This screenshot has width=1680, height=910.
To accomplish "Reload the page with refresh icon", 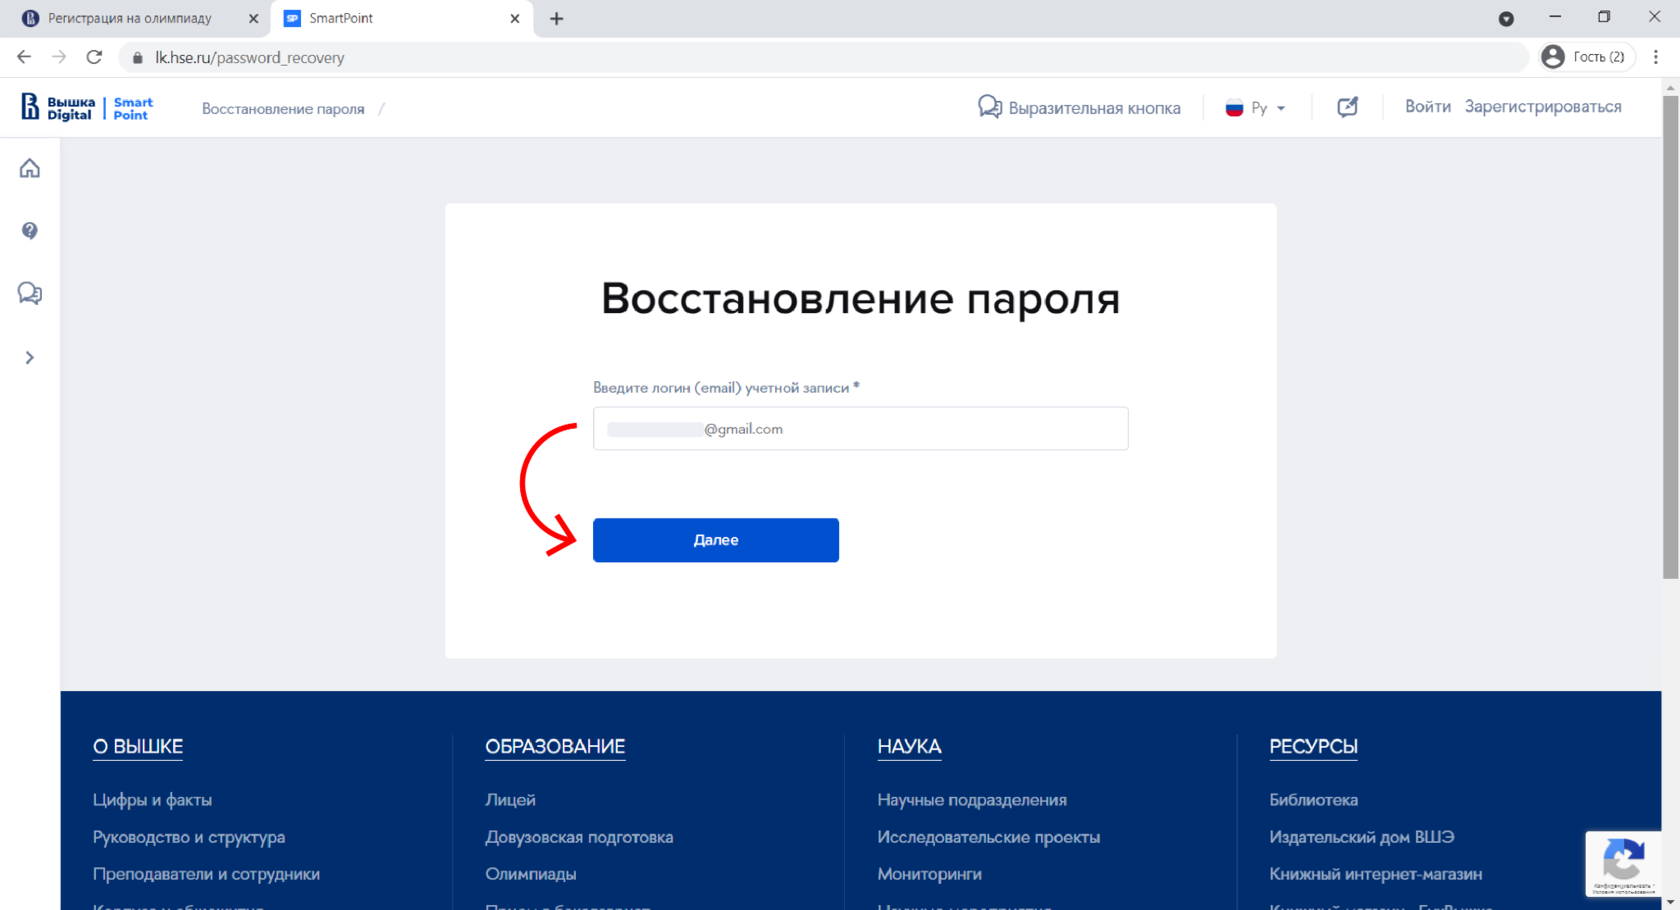I will (94, 57).
